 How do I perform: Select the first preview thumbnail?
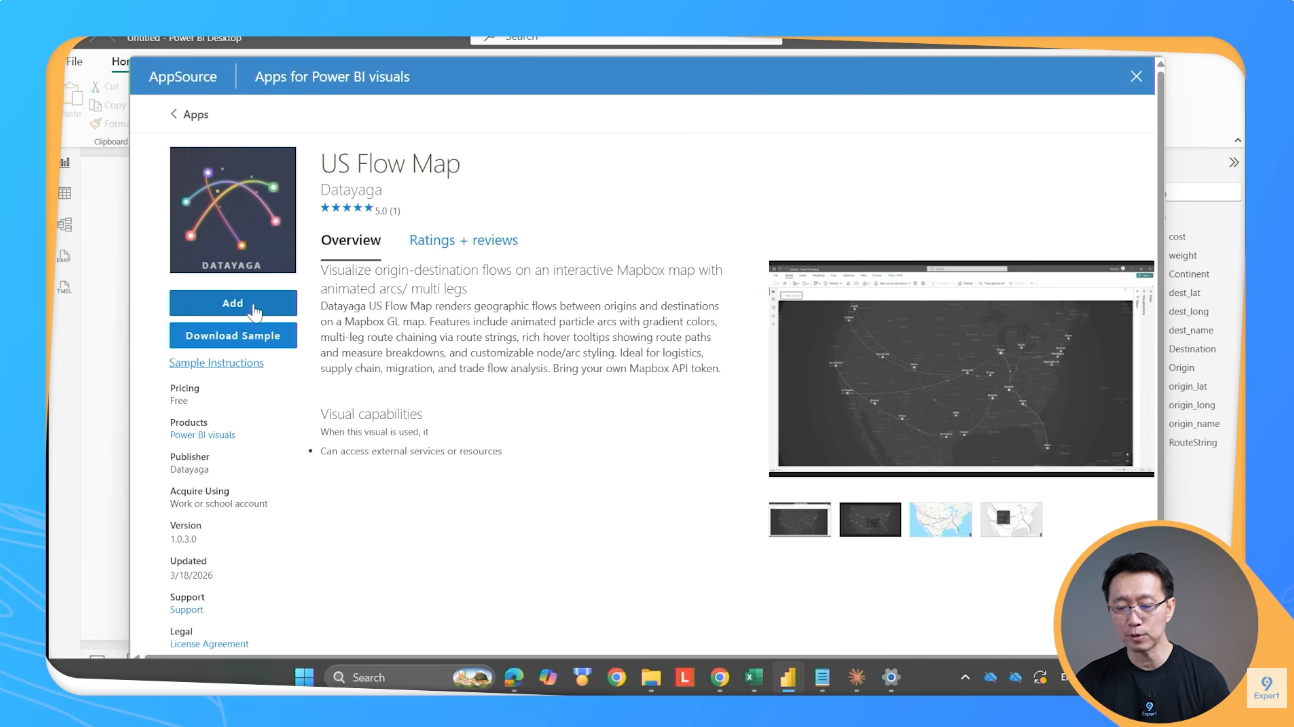(x=800, y=520)
